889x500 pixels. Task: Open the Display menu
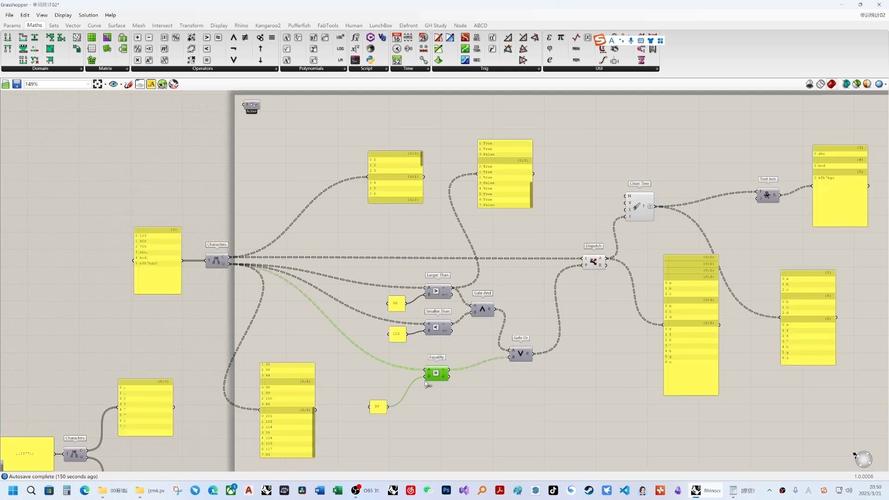point(63,15)
